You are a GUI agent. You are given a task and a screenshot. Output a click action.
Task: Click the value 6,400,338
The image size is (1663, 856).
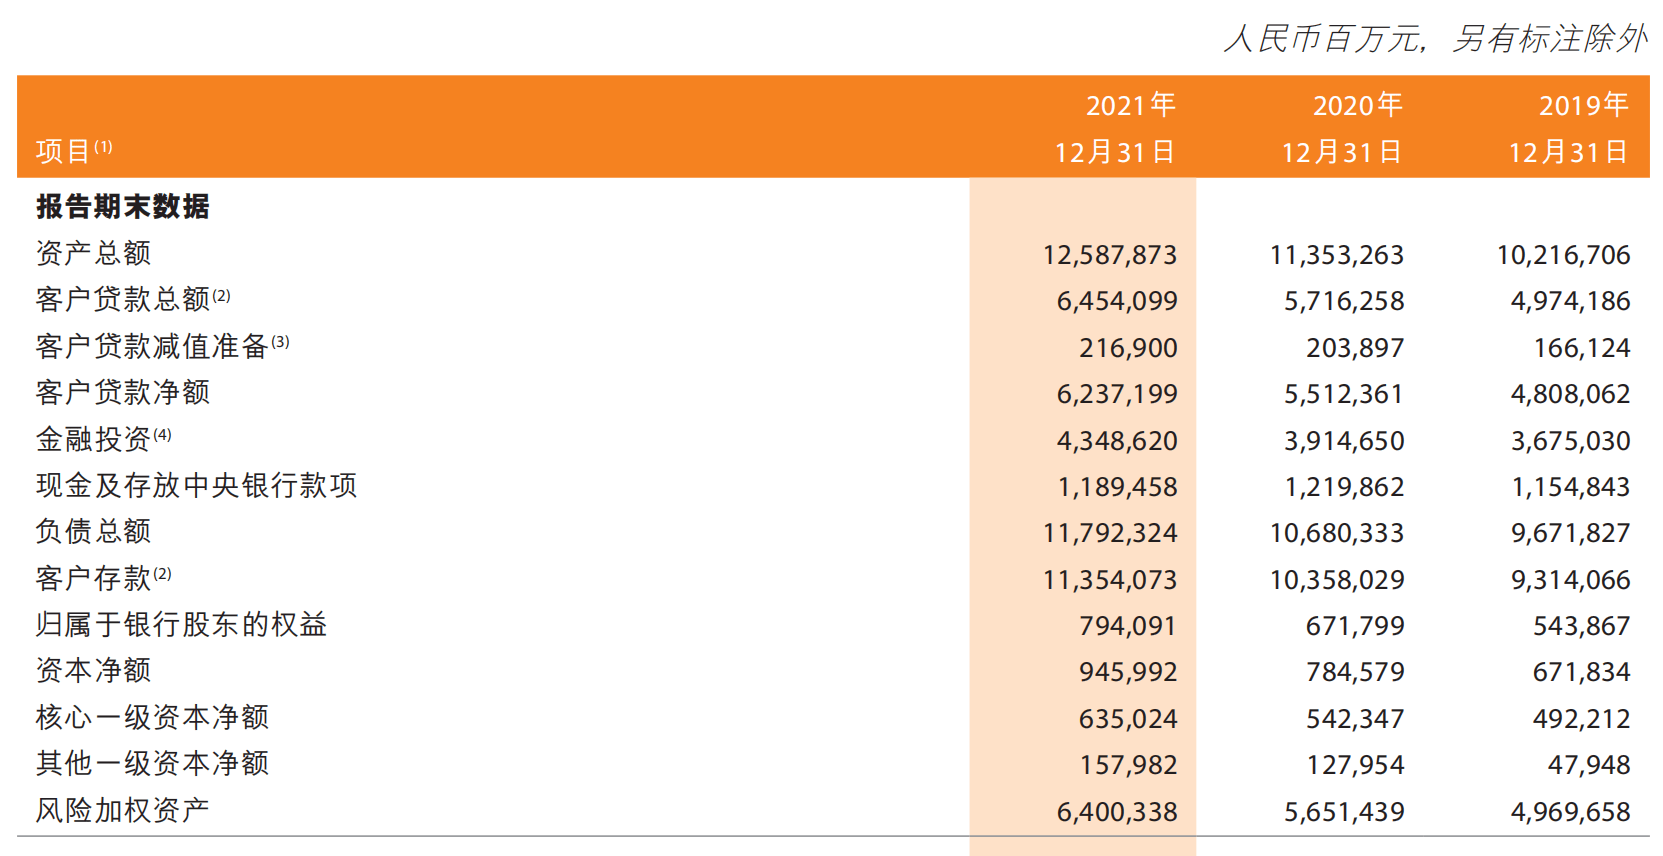click(1118, 812)
